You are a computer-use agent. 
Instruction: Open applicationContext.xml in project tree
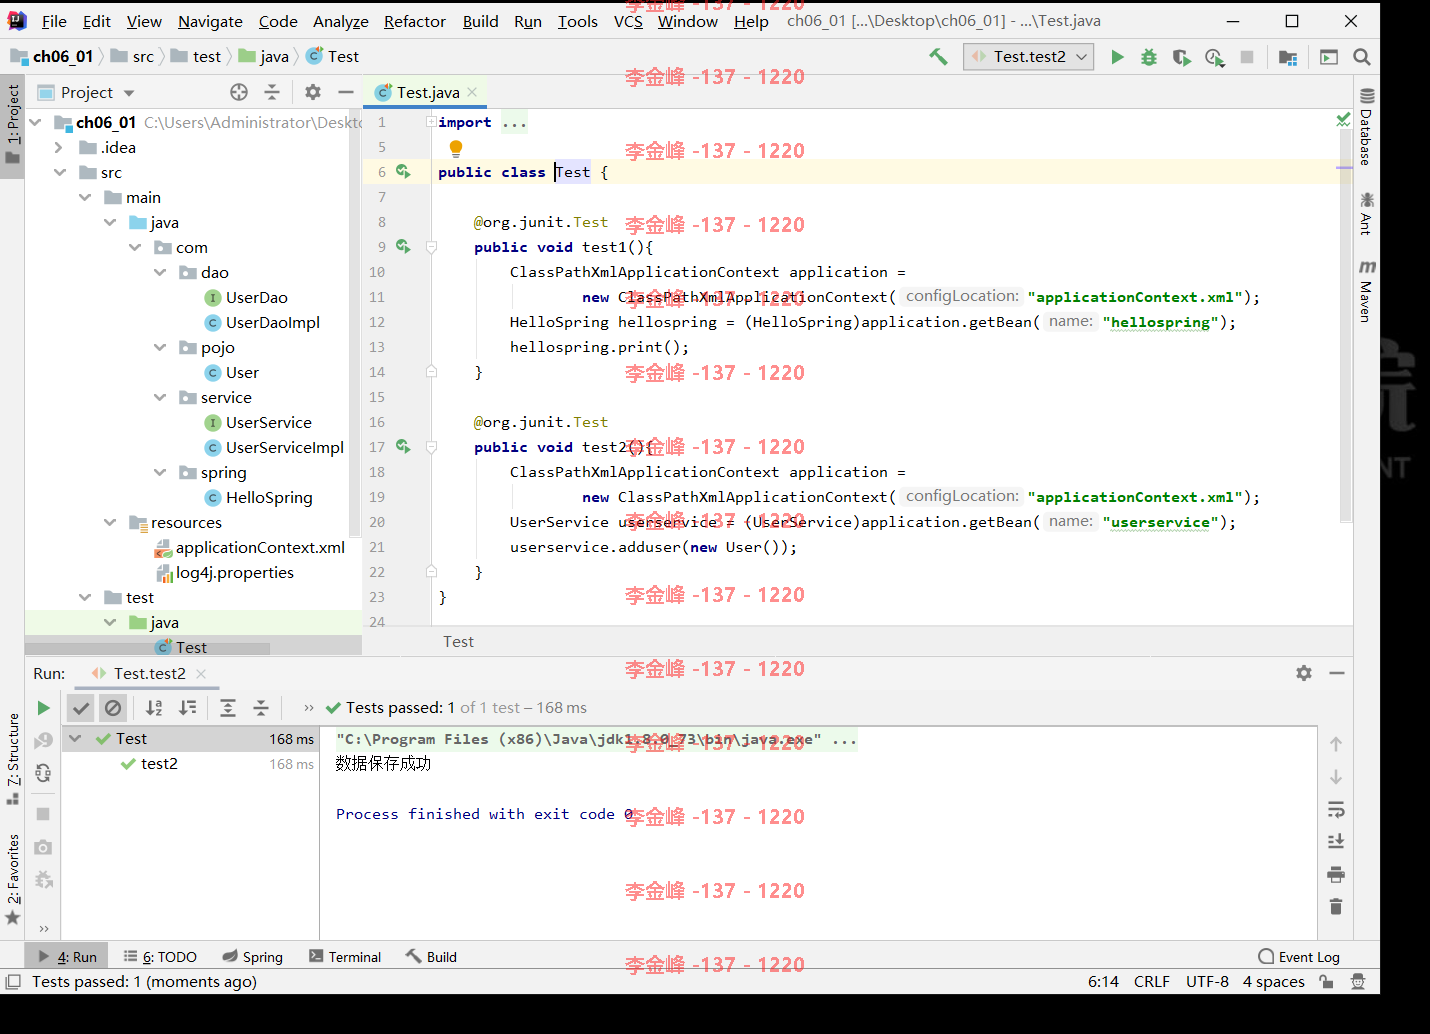[x=260, y=547]
